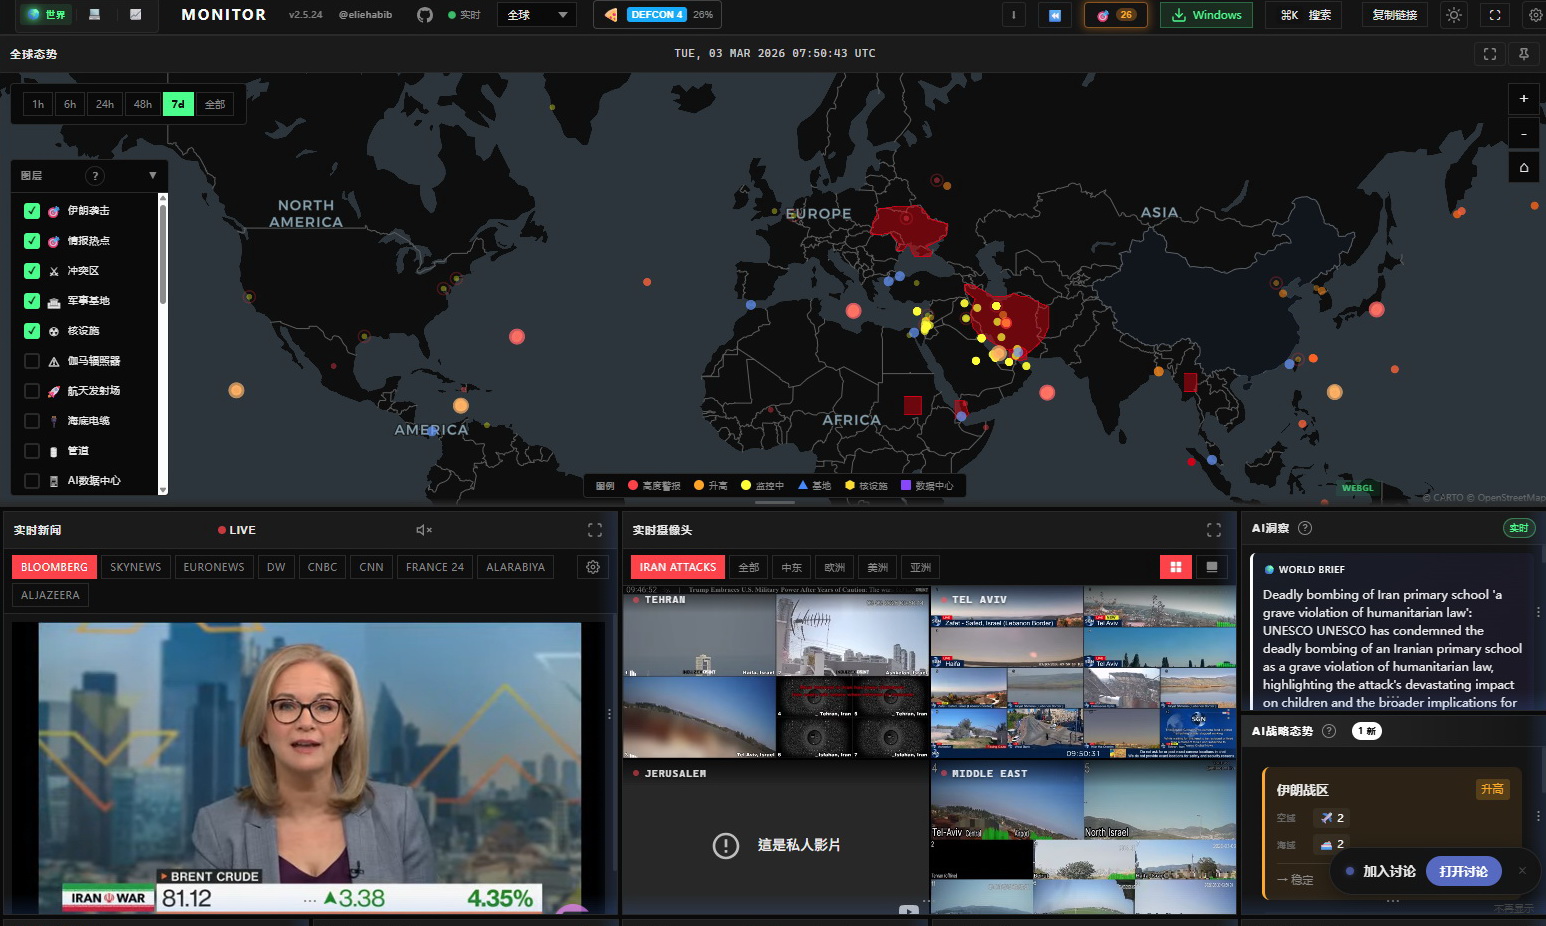Open the GitHub repository icon

(x=424, y=15)
